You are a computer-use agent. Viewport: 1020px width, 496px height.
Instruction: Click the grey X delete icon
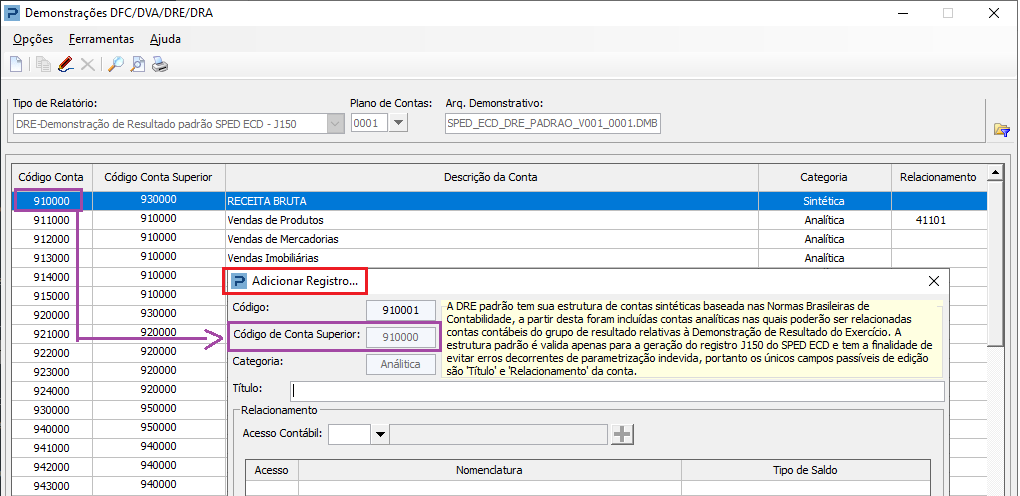tap(87, 64)
